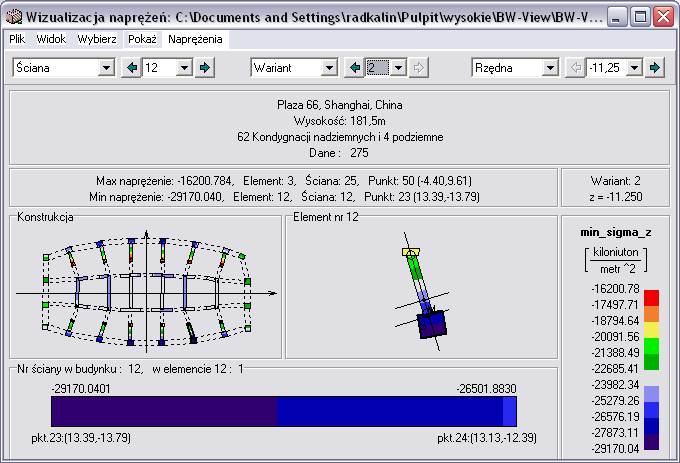Image resolution: width=680 pixels, height=463 pixels.
Task: Expand the Rzędna dropdown
Action: [550, 68]
